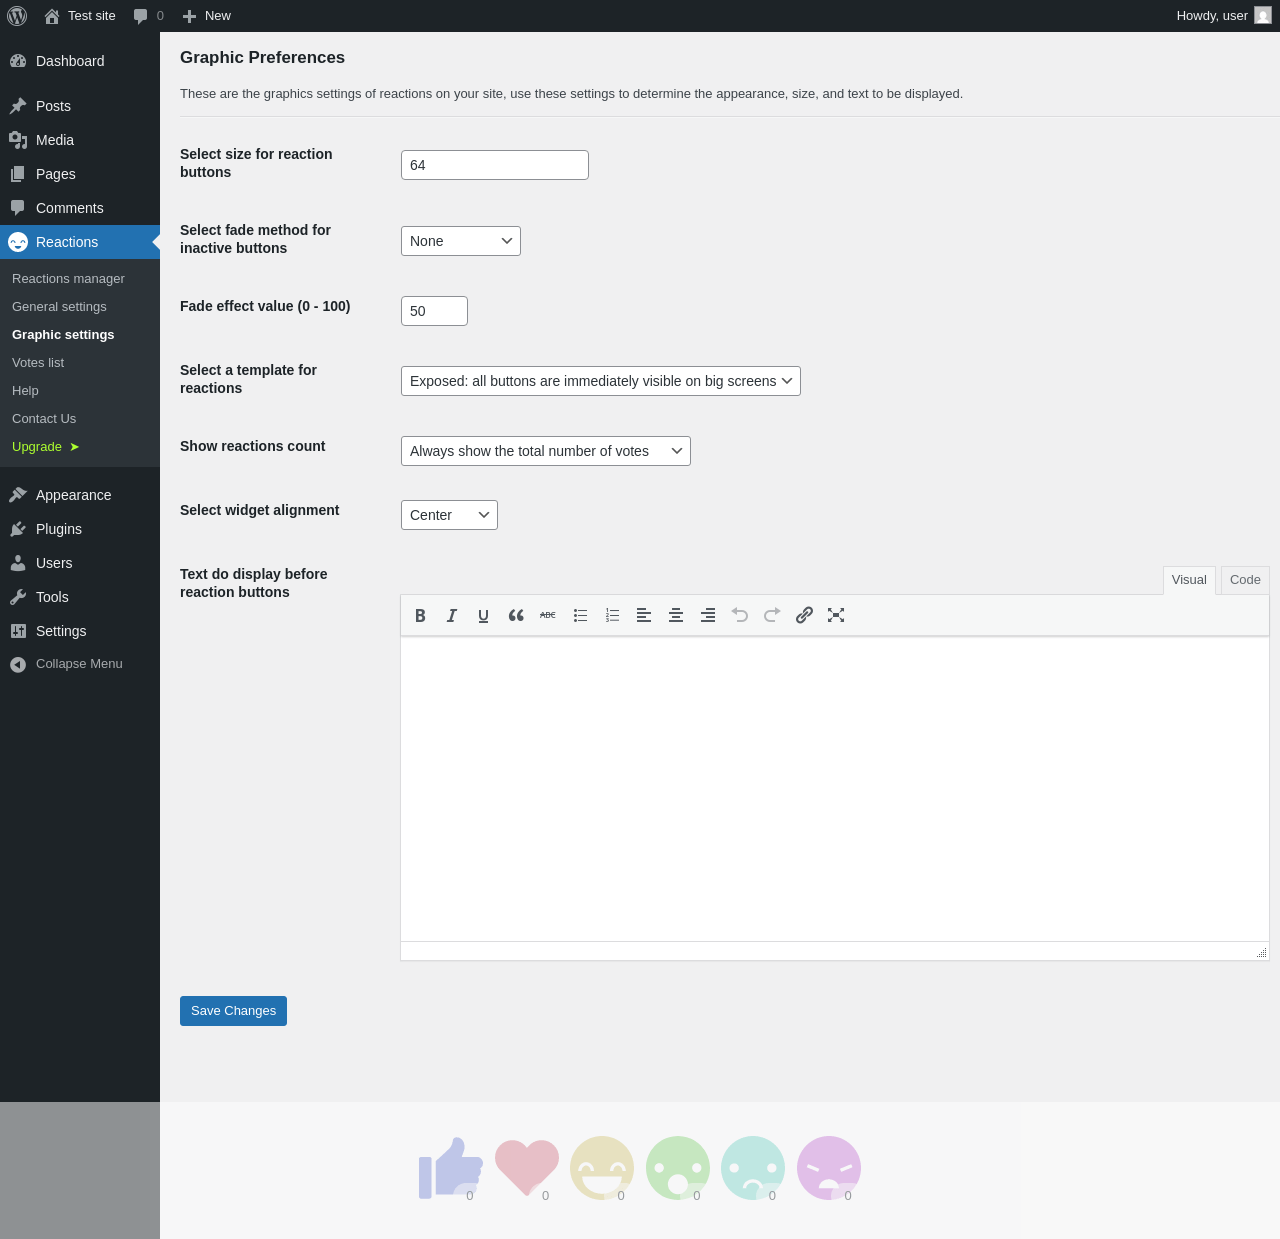
Task: Switch to the Code editor tab
Action: coord(1245,580)
